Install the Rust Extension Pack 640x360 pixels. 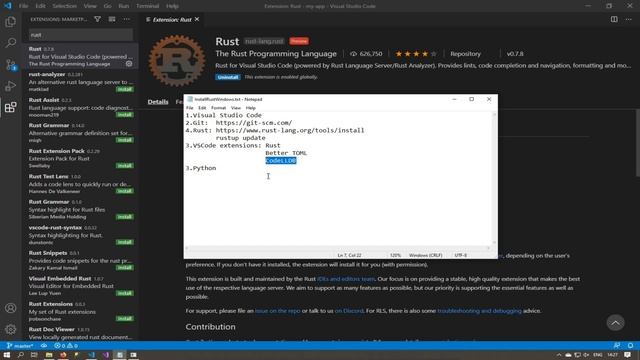tap(124, 165)
